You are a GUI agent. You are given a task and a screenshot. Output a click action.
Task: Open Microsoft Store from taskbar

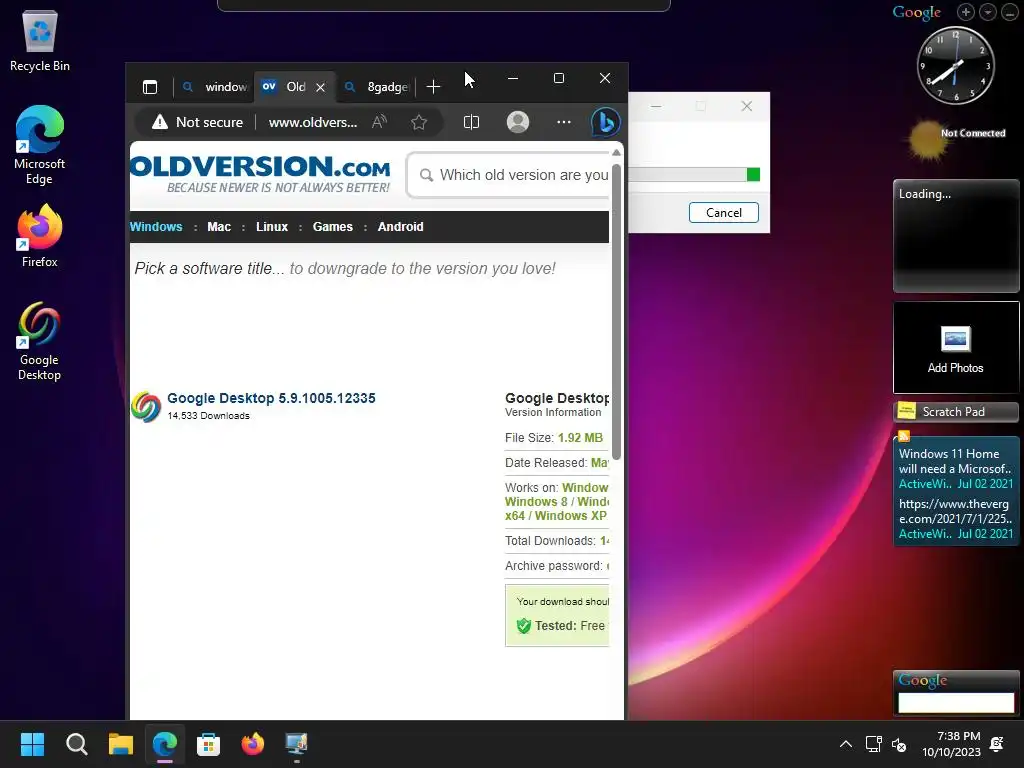[208, 744]
